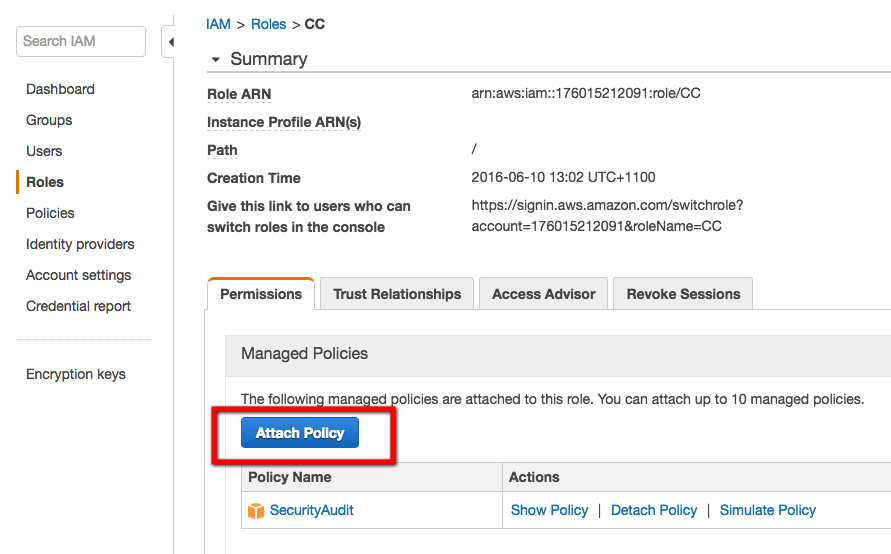The width and height of the screenshot is (891, 554).
Task: Click the switchrole sign-in URL text
Action: click(x=607, y=216)
